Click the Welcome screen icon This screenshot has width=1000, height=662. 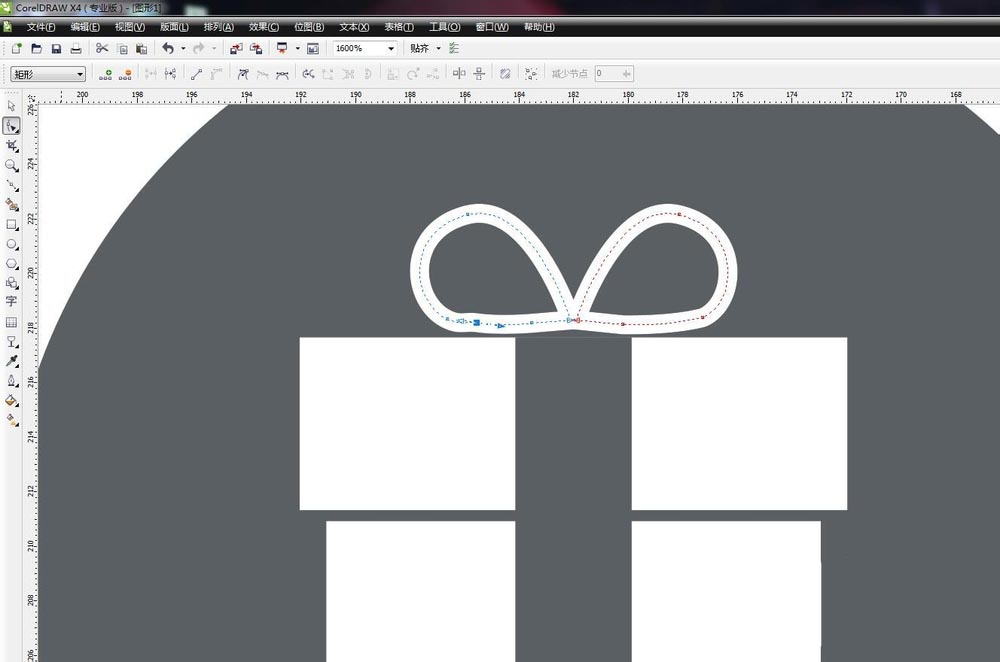tap(312, 48)
